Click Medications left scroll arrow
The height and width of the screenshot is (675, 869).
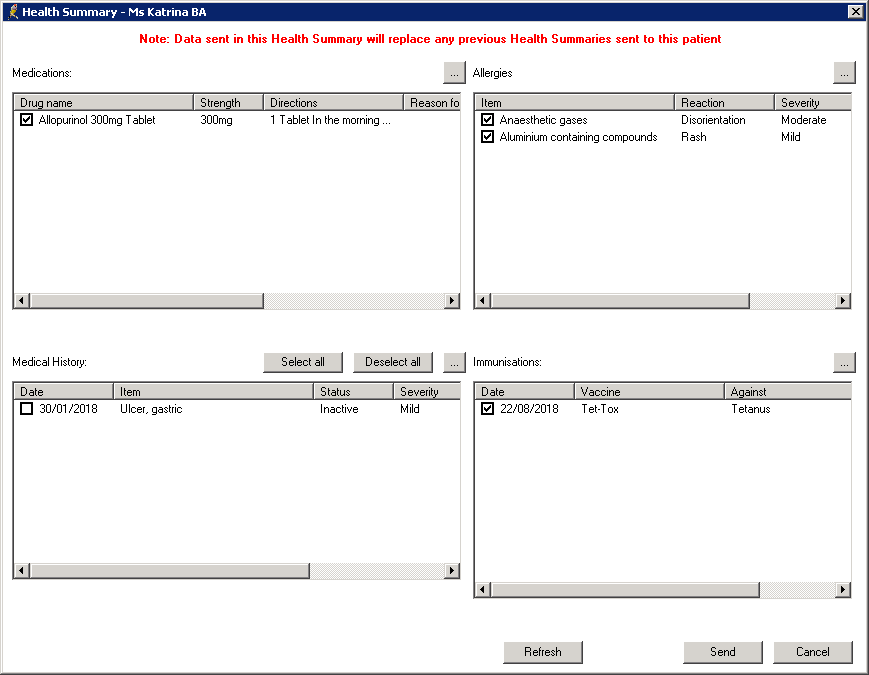point(22,301)
